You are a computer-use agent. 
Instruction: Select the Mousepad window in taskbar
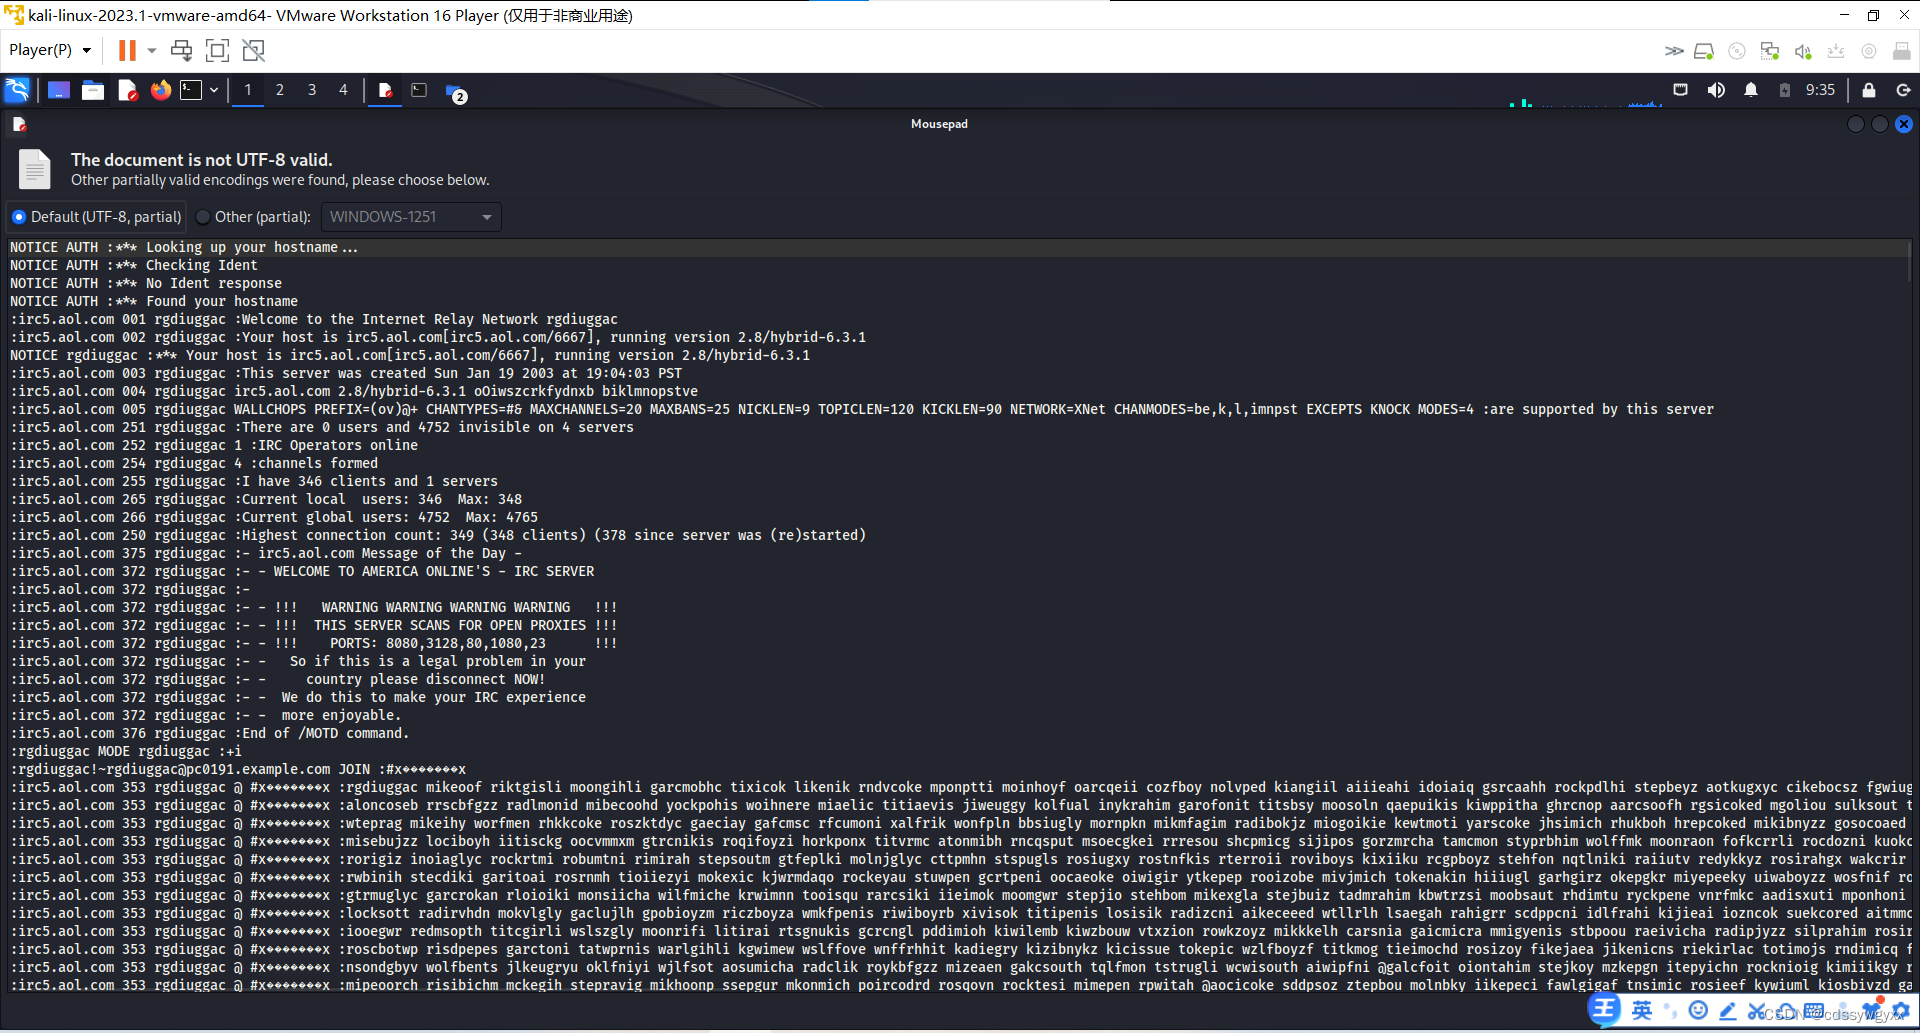385,90
